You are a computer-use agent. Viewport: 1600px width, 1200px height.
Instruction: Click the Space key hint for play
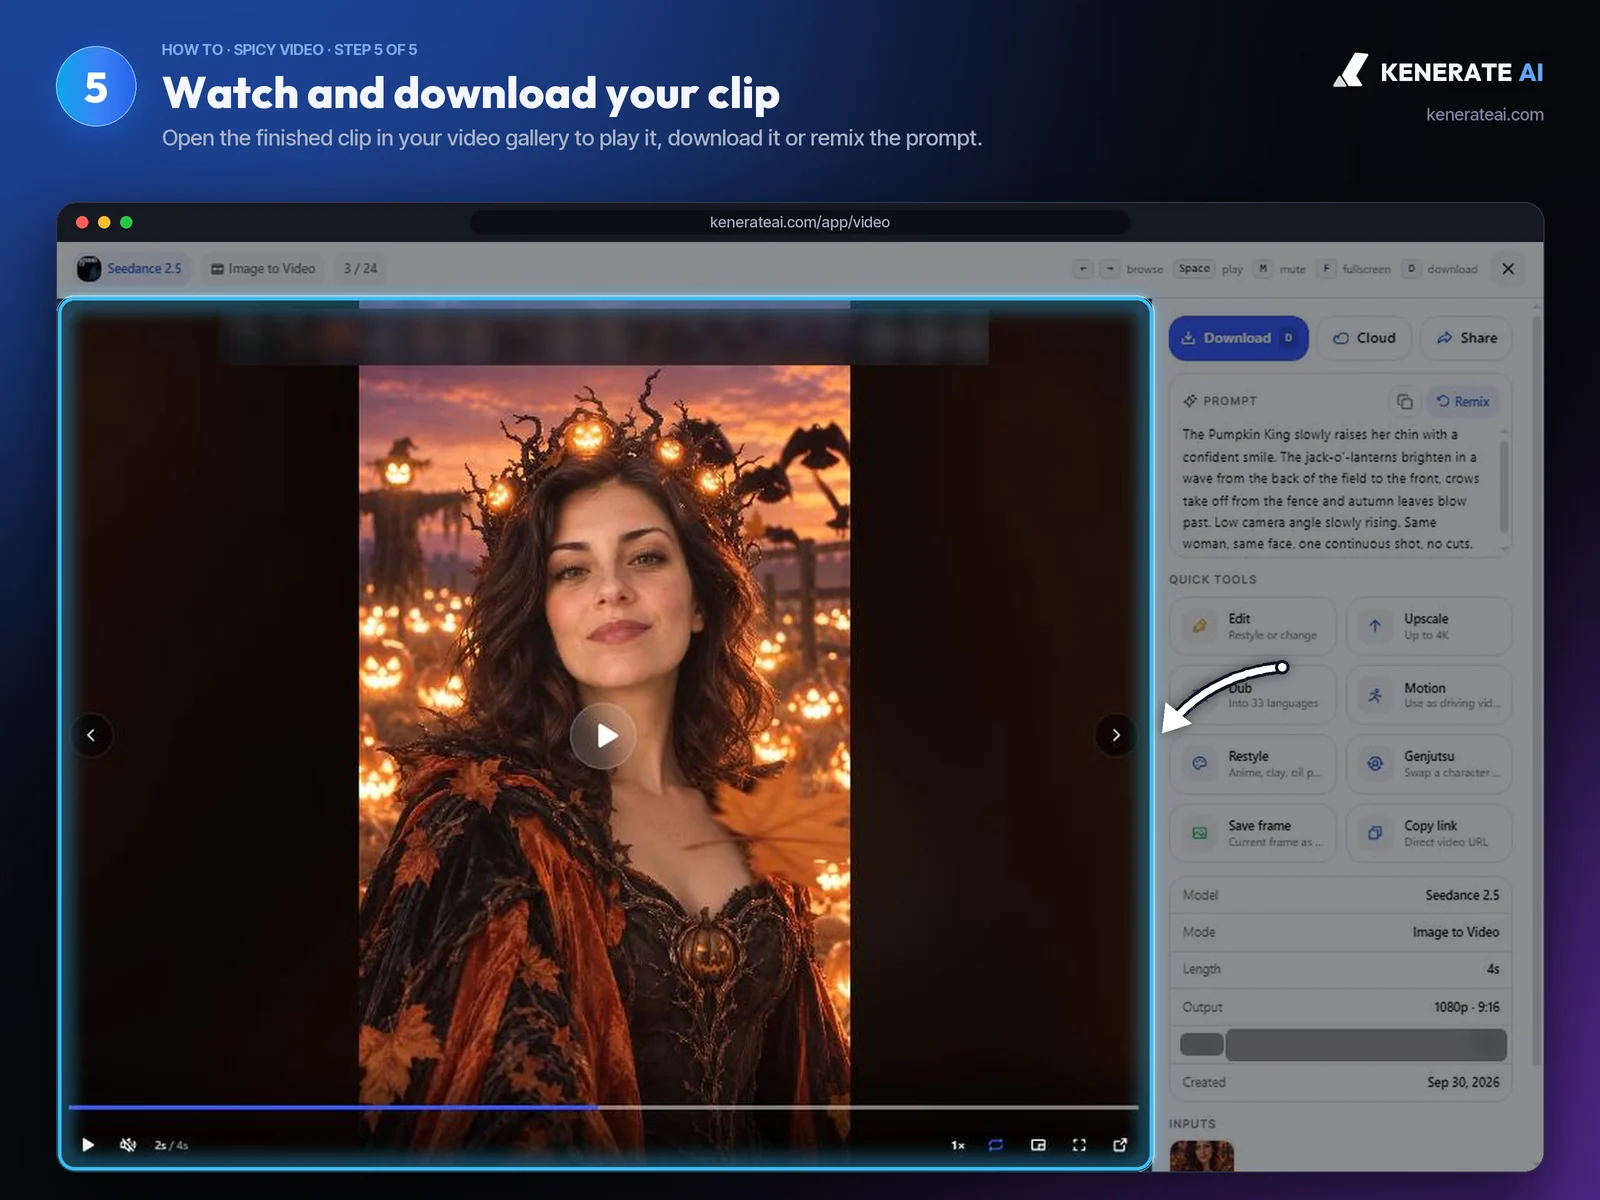1194,268
